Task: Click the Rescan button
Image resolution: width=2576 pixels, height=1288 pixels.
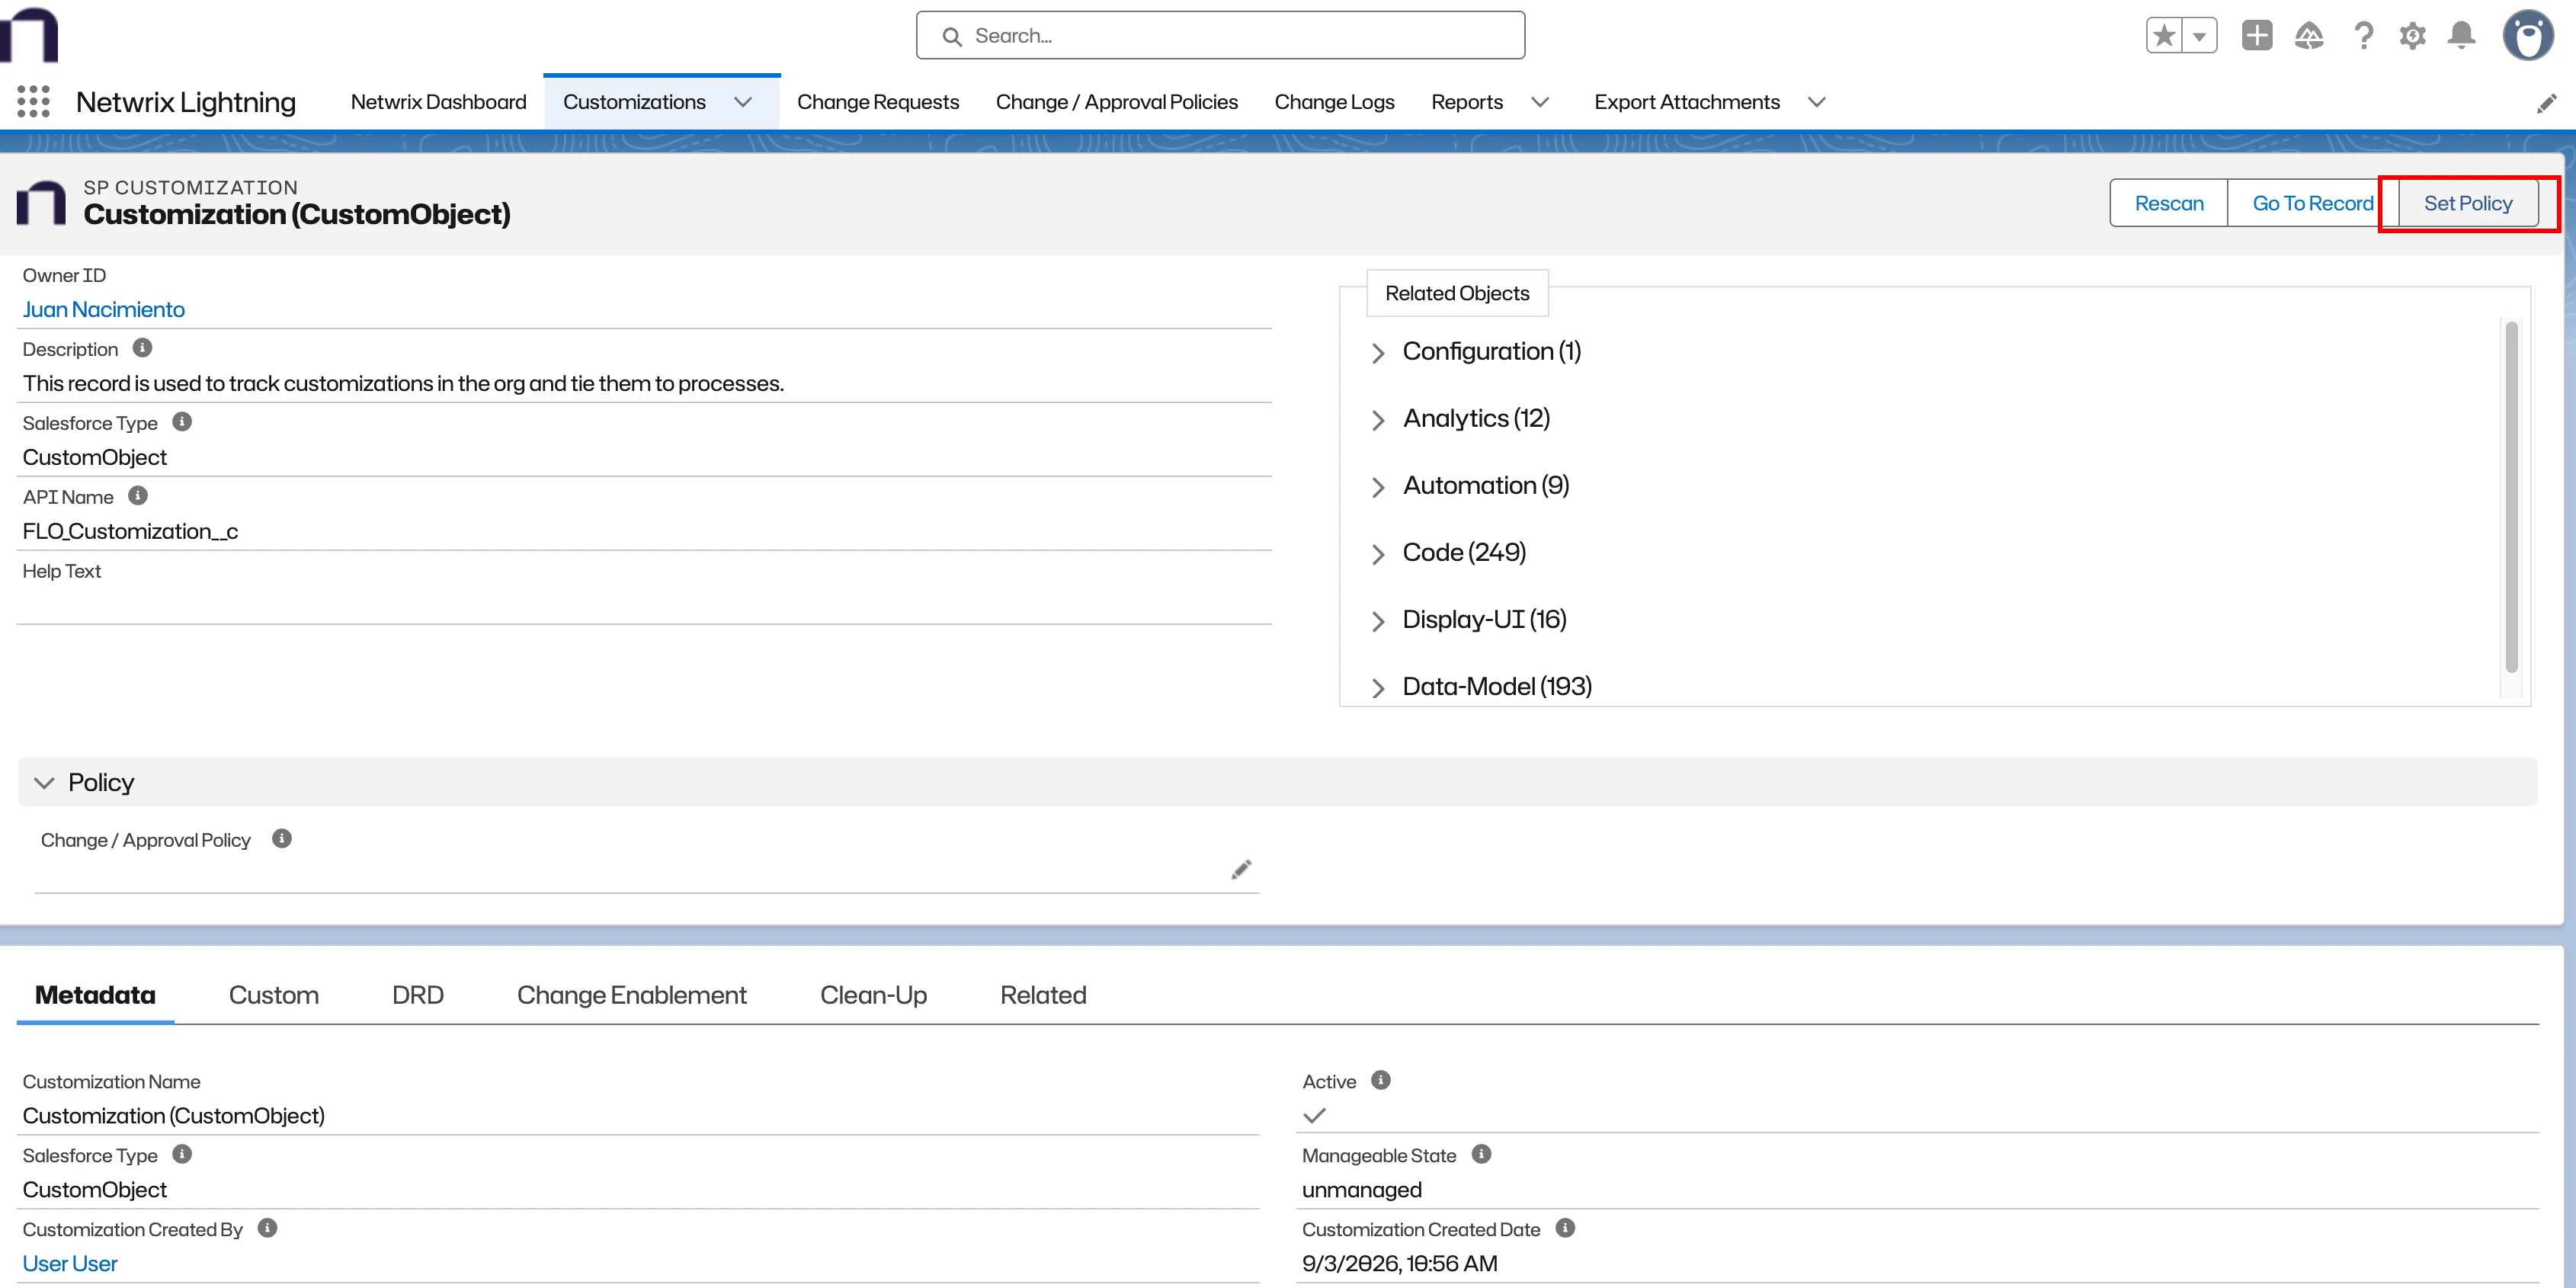Action: coord(2169,203)
